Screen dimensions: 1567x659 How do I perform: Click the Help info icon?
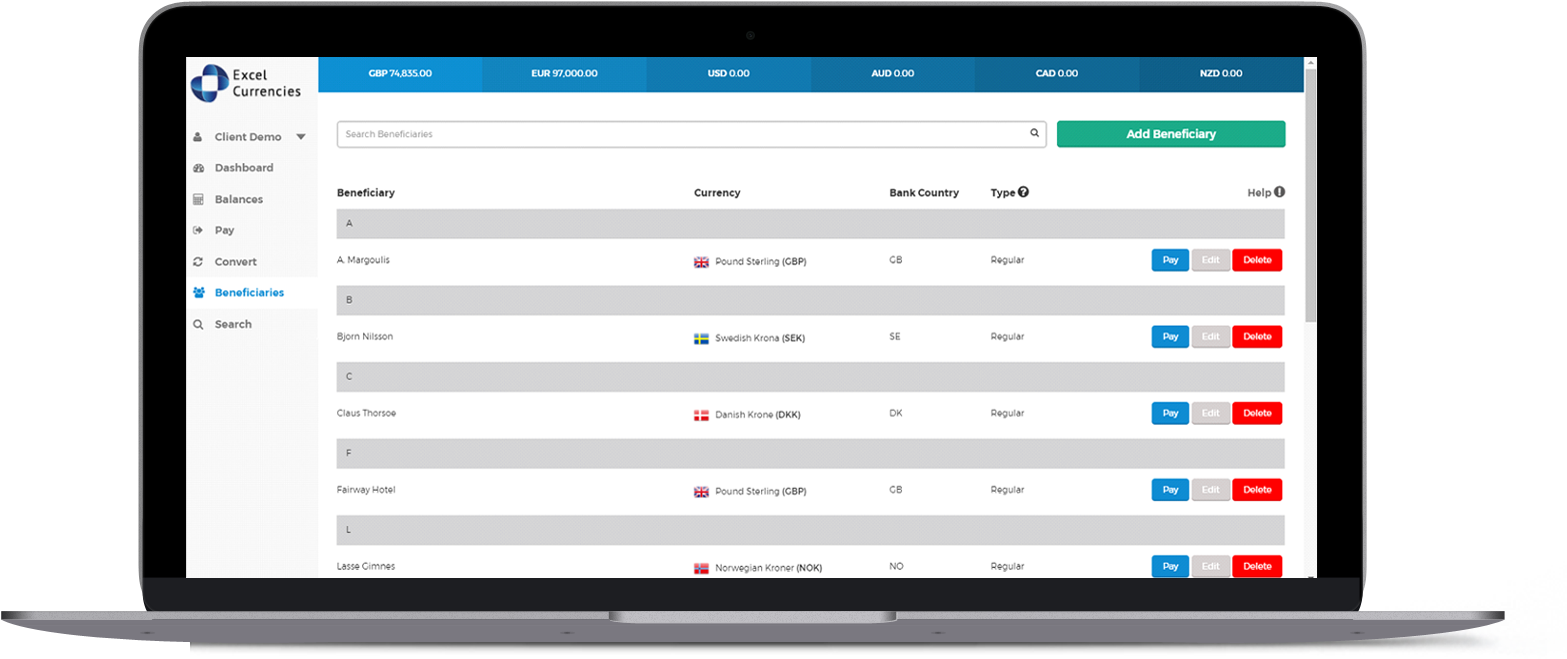coord(1279,192)
